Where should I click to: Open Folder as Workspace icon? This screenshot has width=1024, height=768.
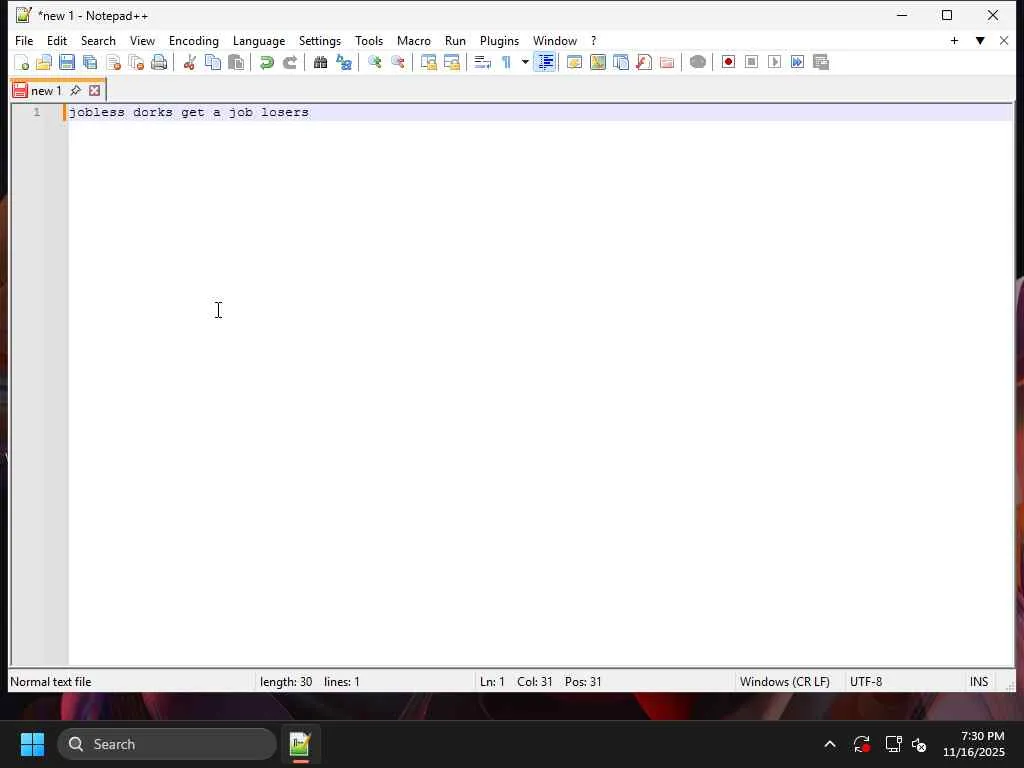[667, 62]
